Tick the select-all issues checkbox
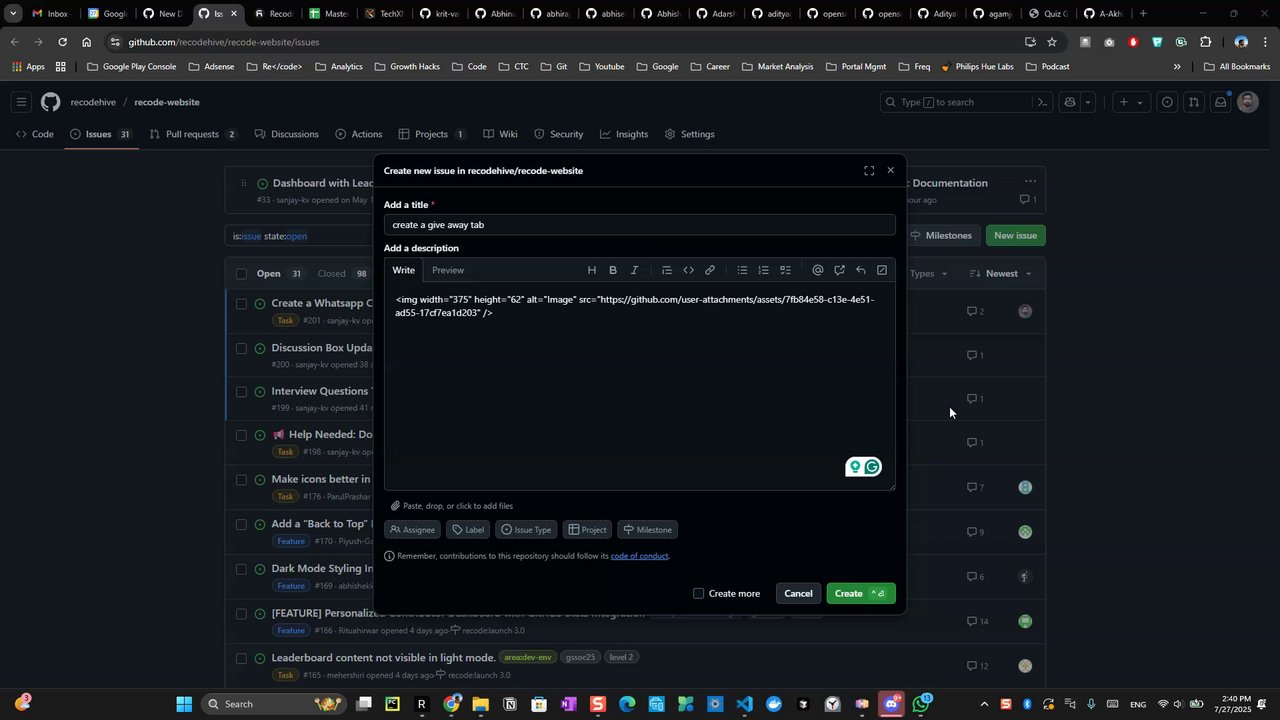The image size is (1280, 720). pyautogui.click(x=241, y=274)
